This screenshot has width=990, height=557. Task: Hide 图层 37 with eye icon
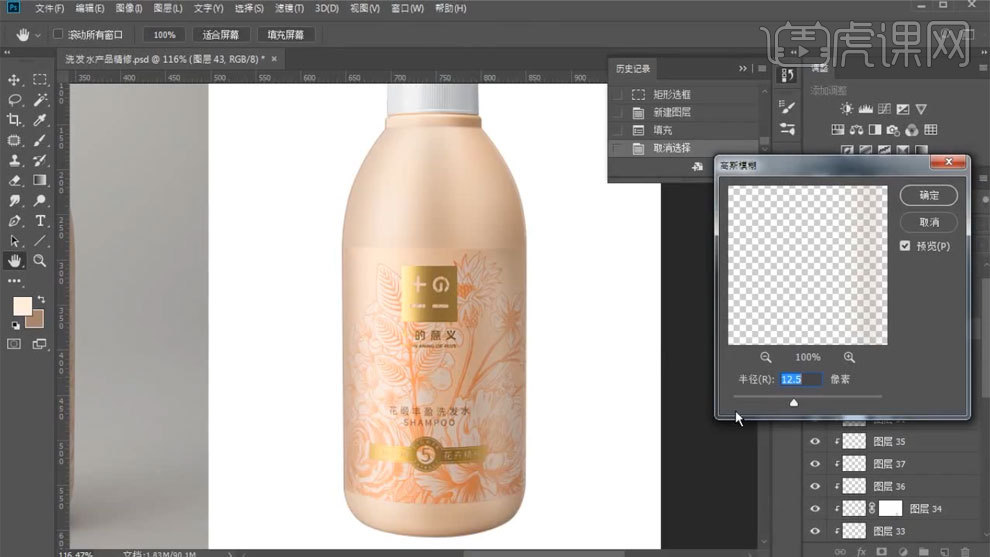point(815,464)
